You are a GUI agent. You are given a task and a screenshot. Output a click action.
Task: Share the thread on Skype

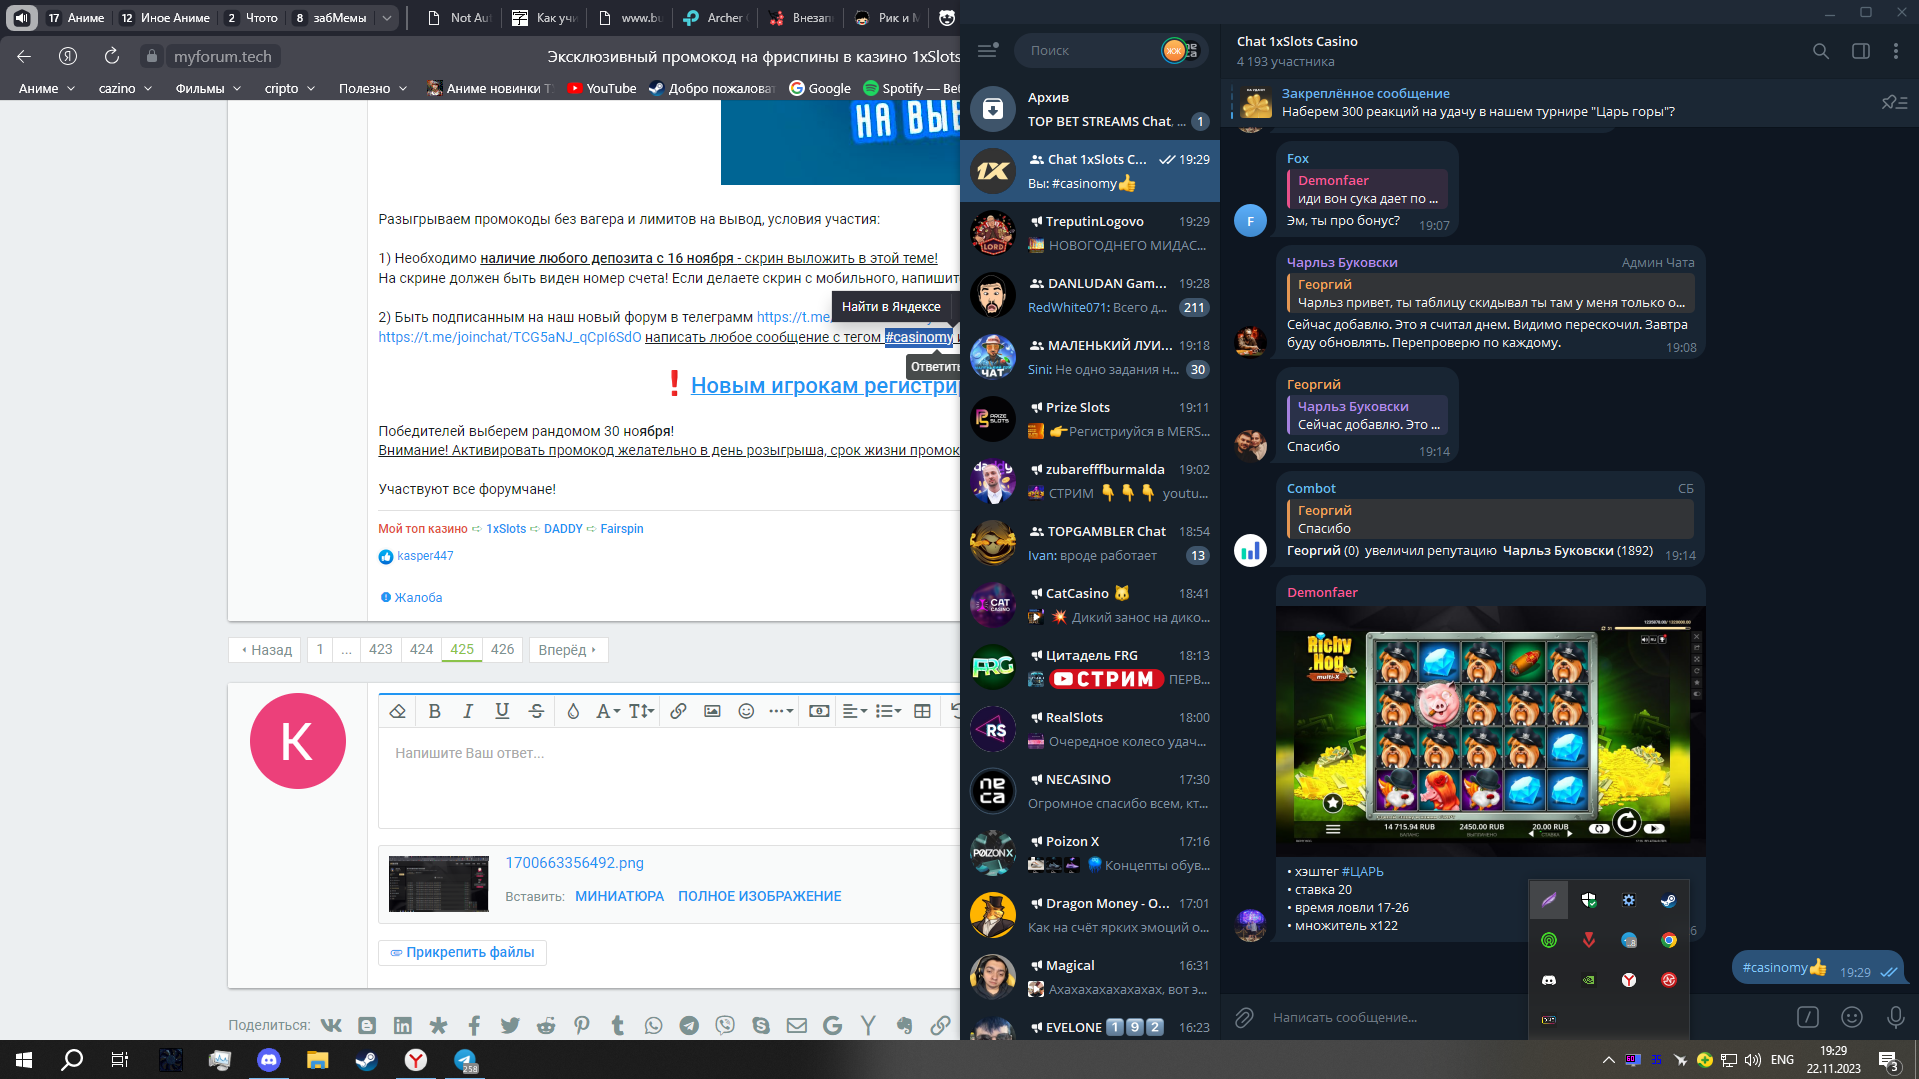761,1025
